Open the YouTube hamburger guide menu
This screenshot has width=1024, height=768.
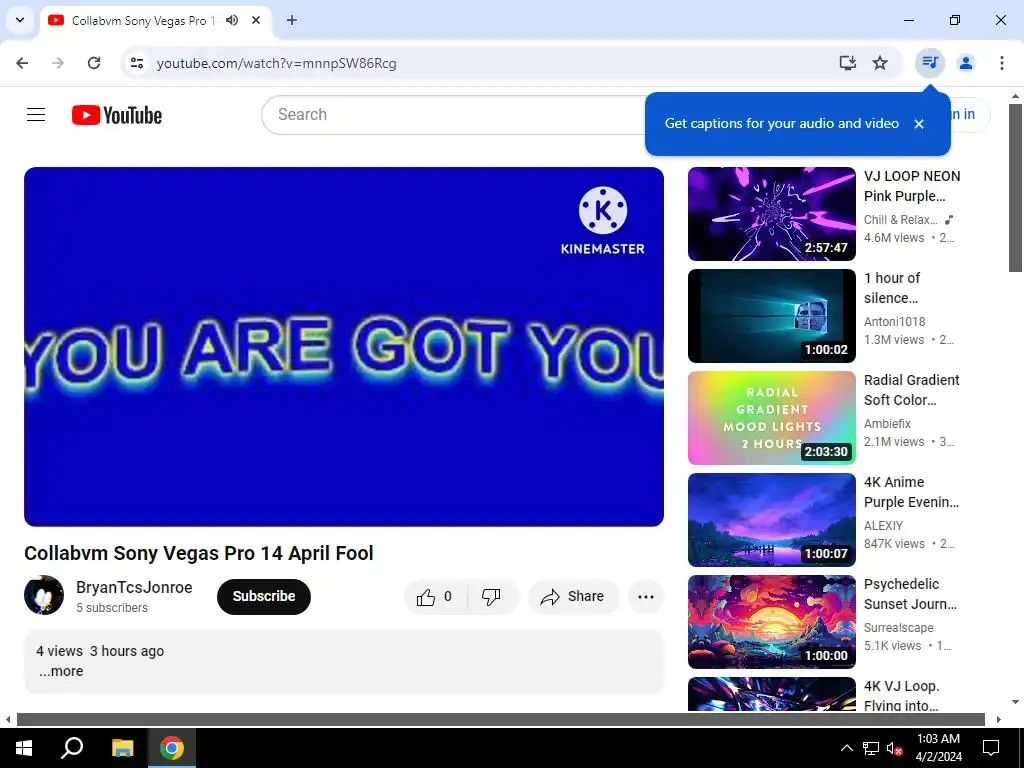pos(36,115)
